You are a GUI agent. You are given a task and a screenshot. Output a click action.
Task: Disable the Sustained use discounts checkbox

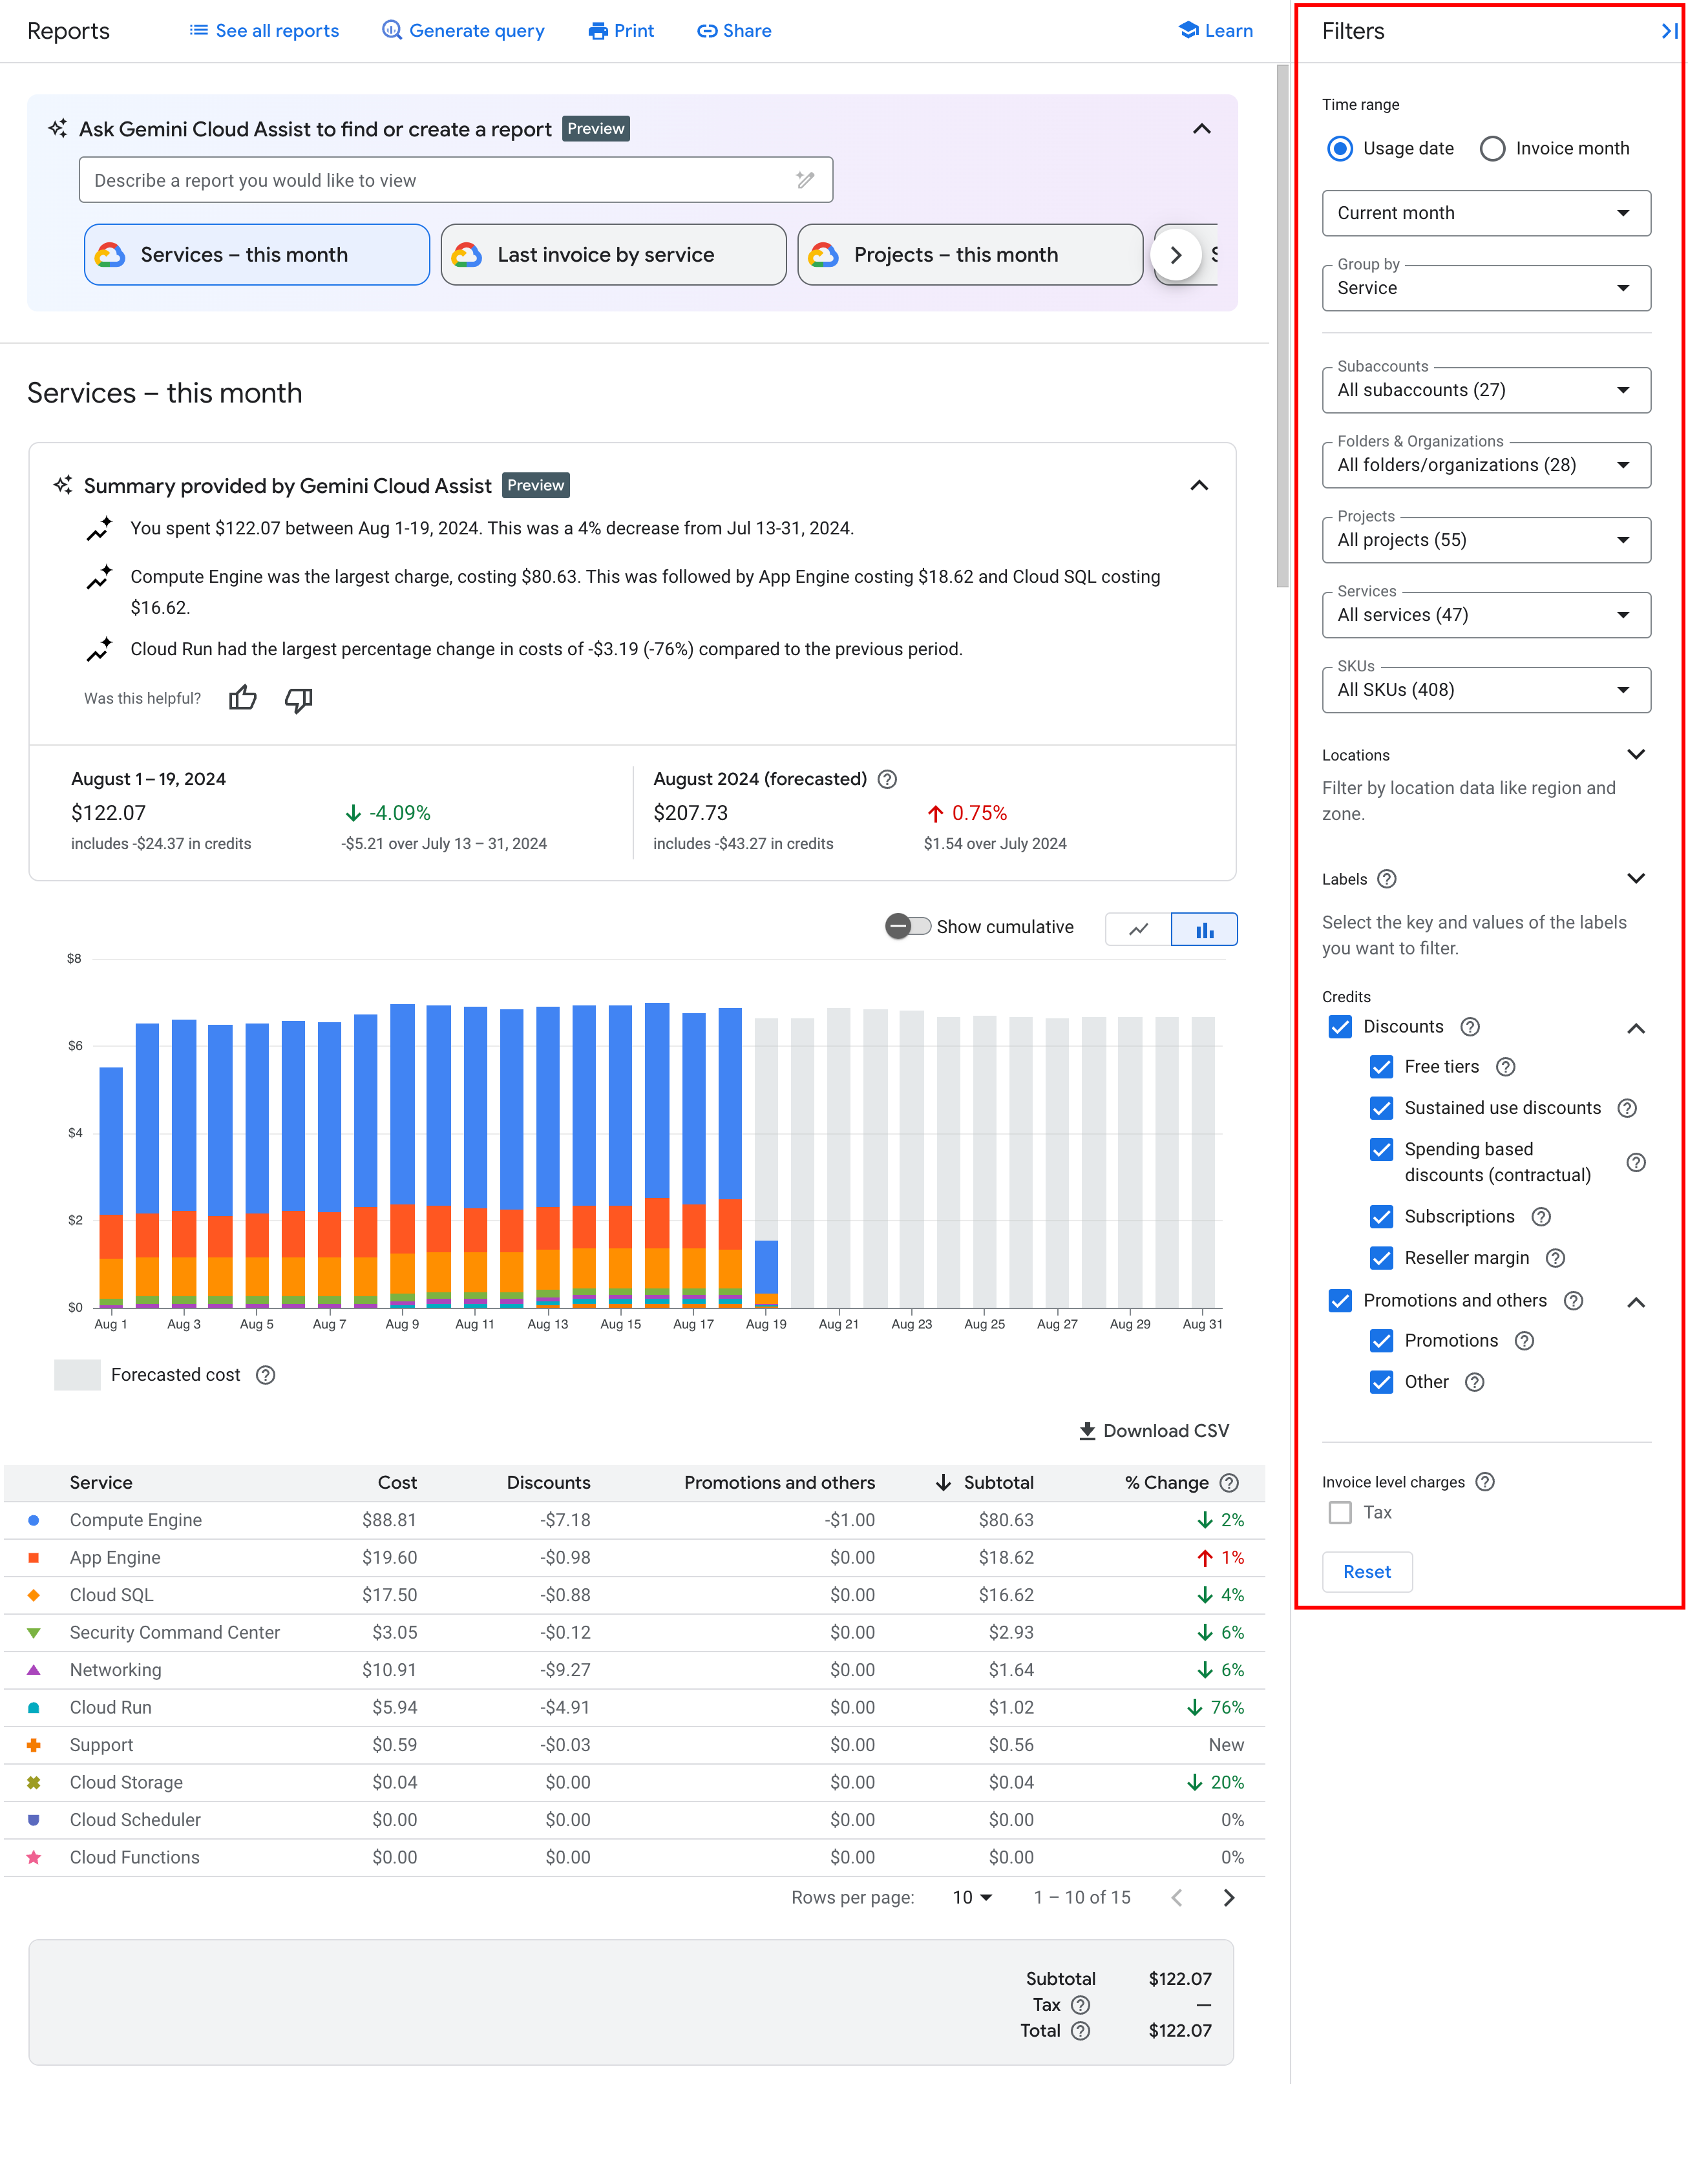click(x=1381, y=1108)
